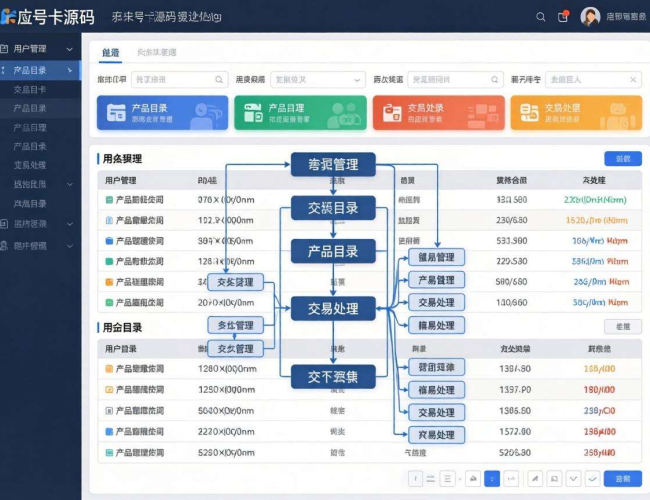Click the app logo beside the title
Viewport: 650px width, 500px height.
coord(7,17)
